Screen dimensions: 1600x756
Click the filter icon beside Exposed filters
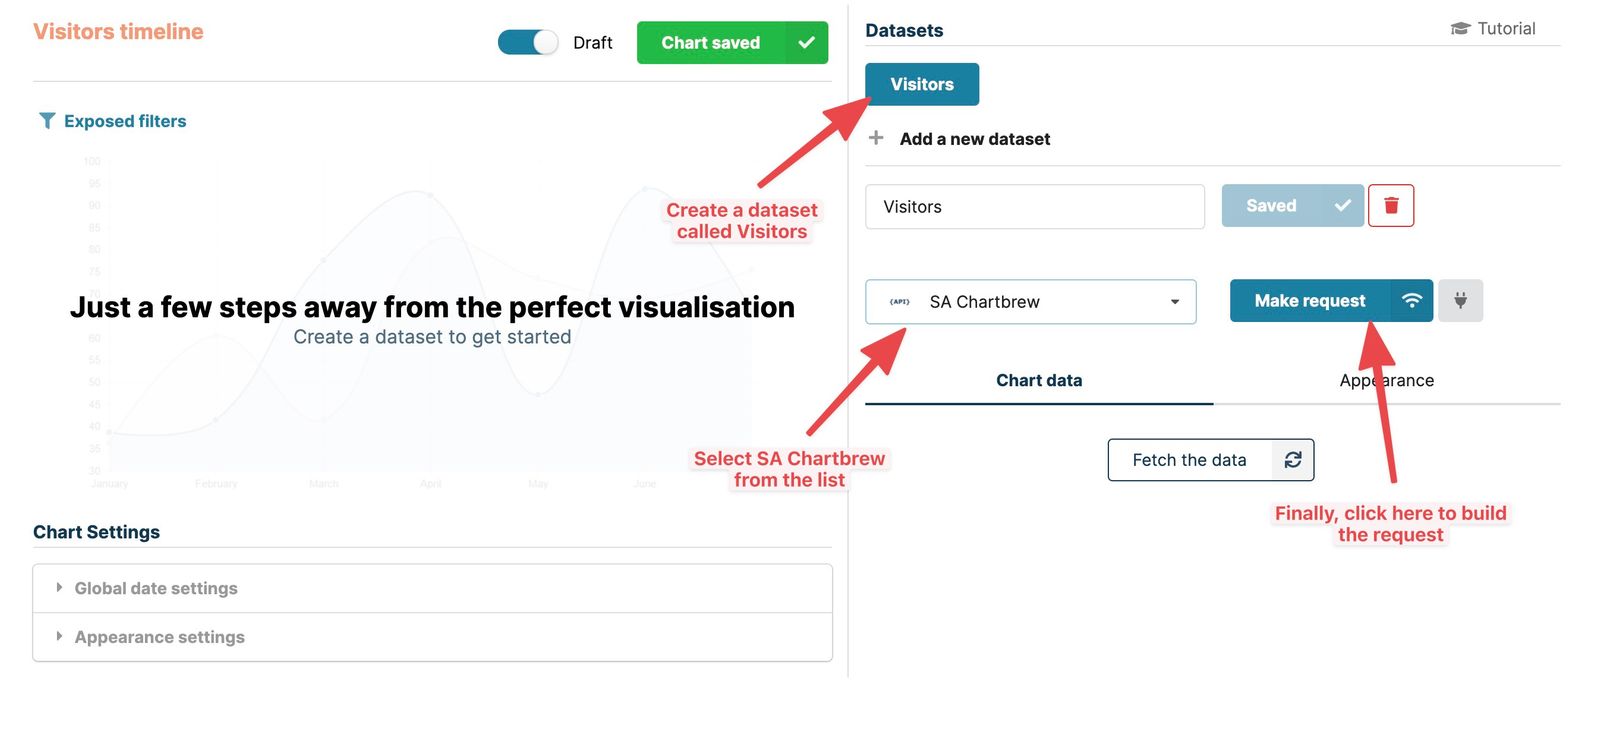[x=46, y=120]
